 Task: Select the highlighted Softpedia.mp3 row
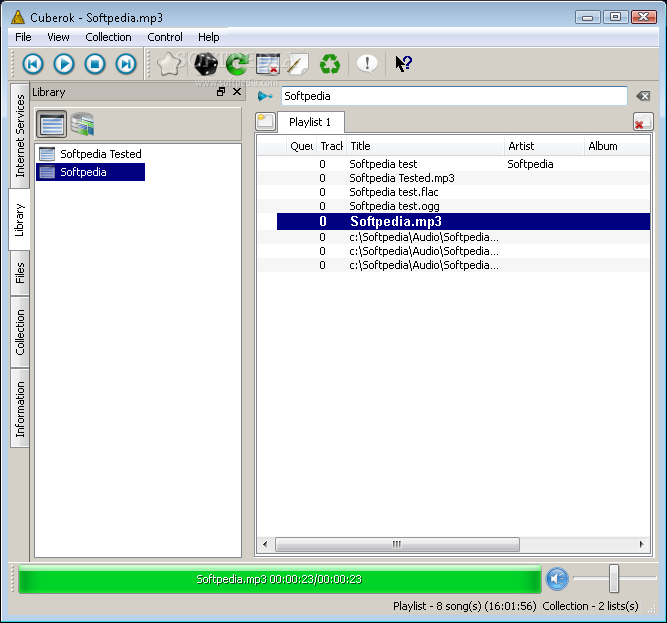pos(463,222)
